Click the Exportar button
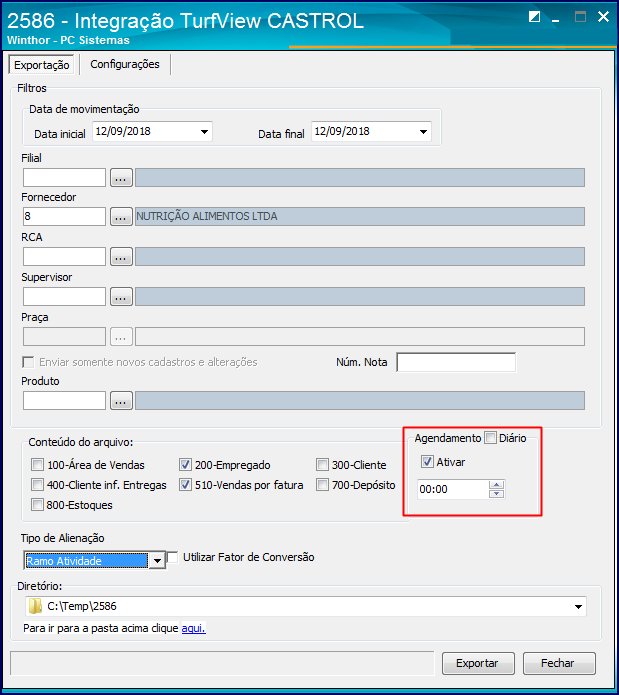 478,663
